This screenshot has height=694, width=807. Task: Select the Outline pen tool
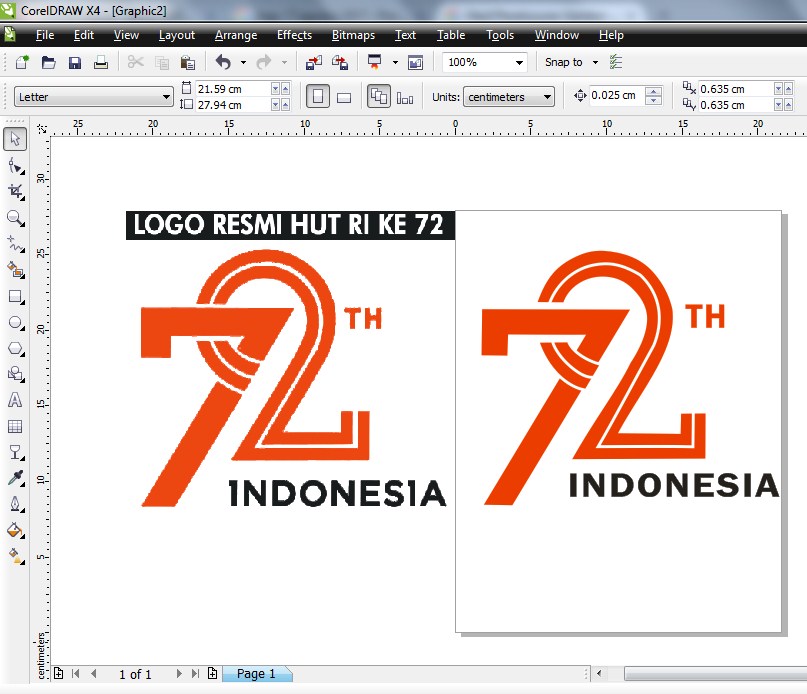15,504
